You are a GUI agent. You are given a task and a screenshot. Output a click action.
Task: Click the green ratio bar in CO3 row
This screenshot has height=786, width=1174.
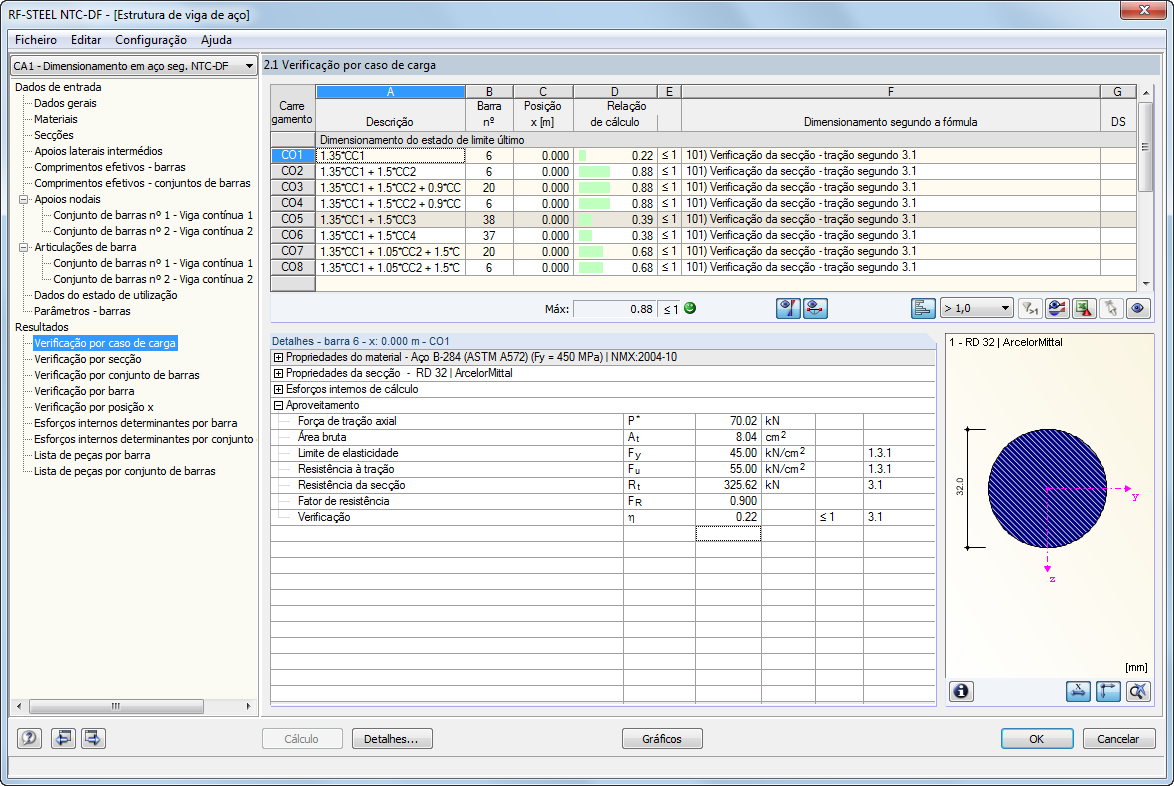pyautogui.click(x=594, y=188)
